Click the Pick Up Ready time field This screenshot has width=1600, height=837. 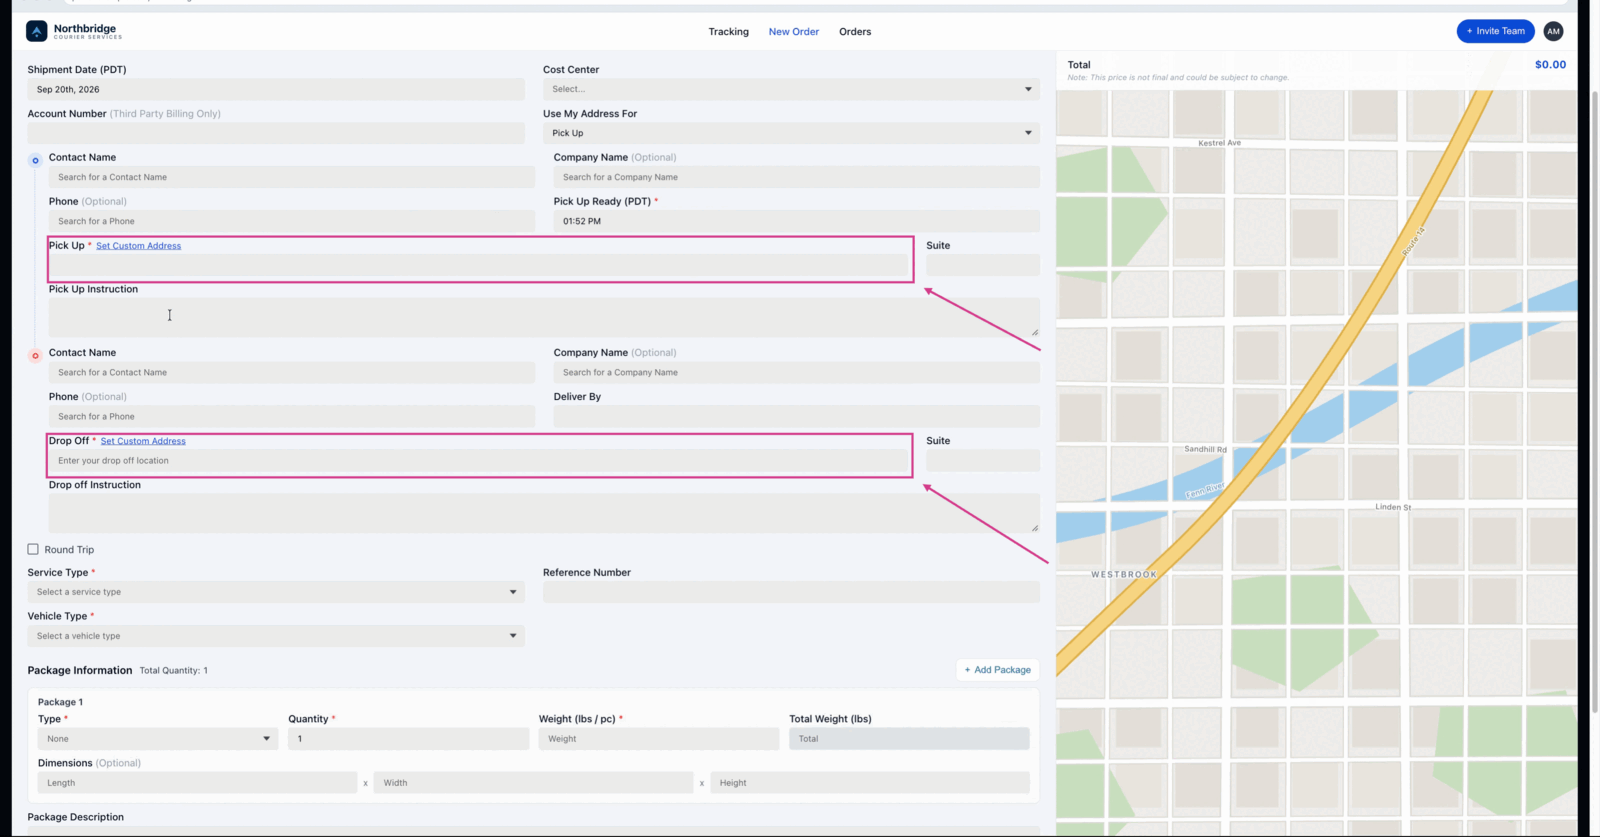pos(797,221)
